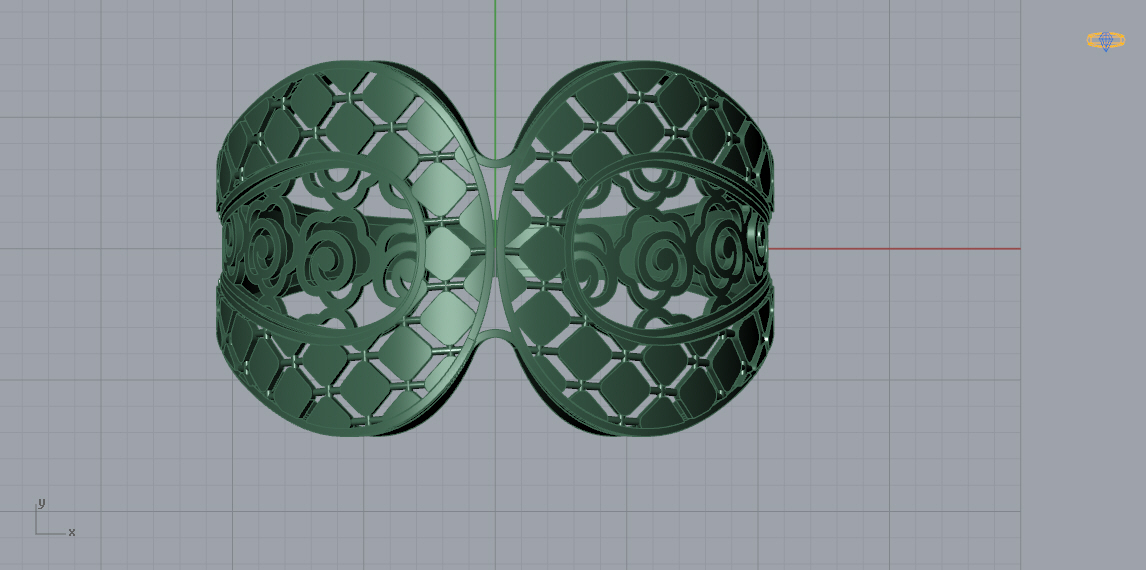
Task: Click the x-y world axis icon
Action: tap(55, 518)
